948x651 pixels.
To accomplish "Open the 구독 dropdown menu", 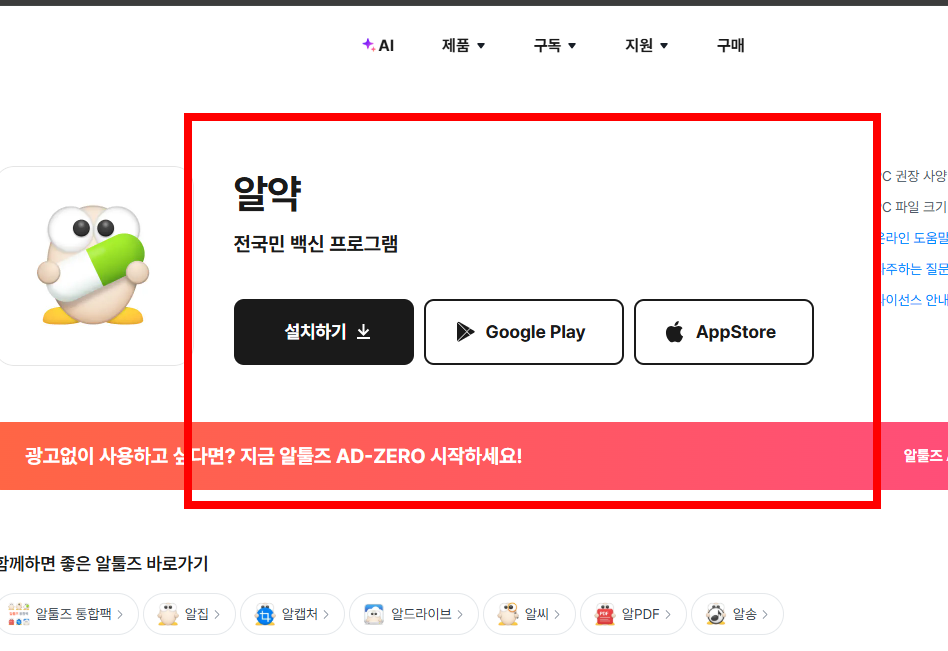I will [554, 45].
